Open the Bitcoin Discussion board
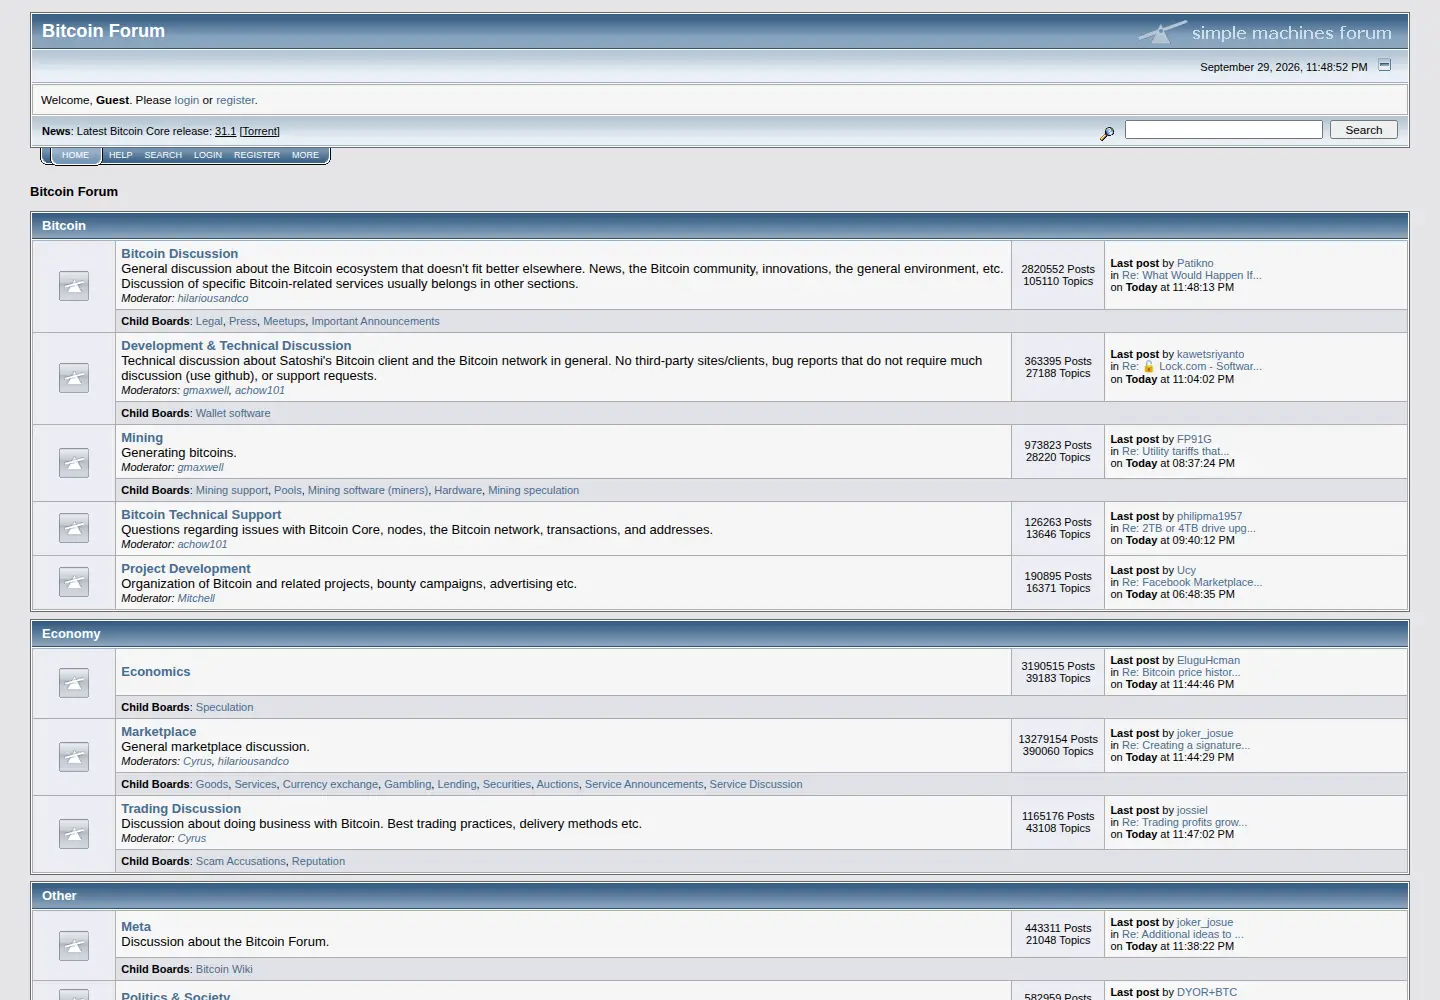This screenshot has height=1000, width=1440. pyautogui.click(x=180, y=254)
